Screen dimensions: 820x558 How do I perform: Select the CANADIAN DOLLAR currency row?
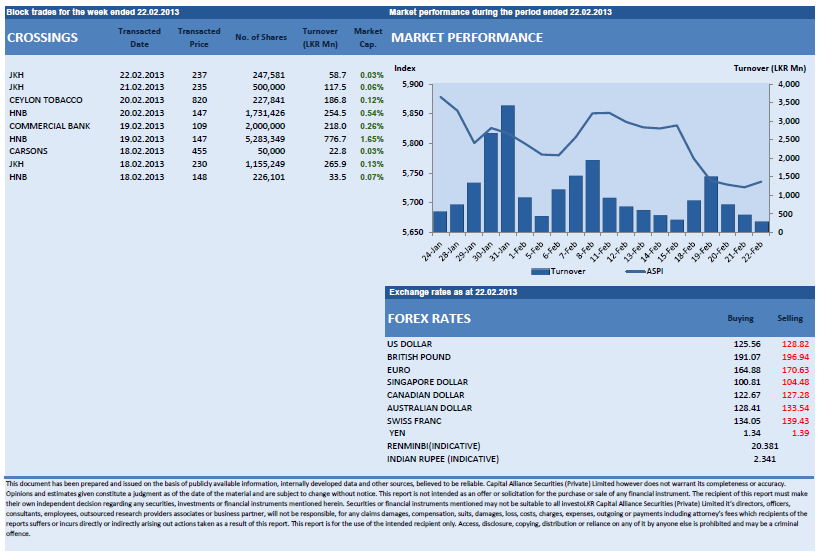pyautogui.click(x=598, y=395)
